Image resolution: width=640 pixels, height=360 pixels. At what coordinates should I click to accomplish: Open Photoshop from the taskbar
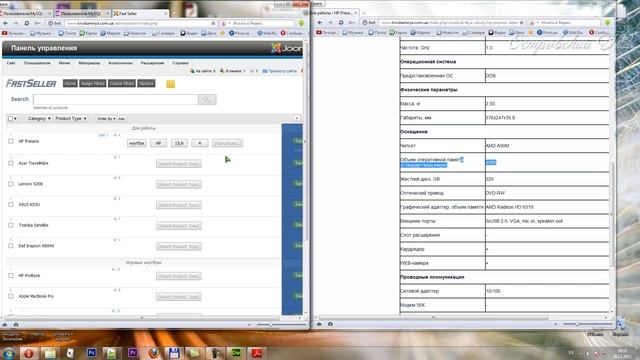pyautogui.click(x=91, y=353)
